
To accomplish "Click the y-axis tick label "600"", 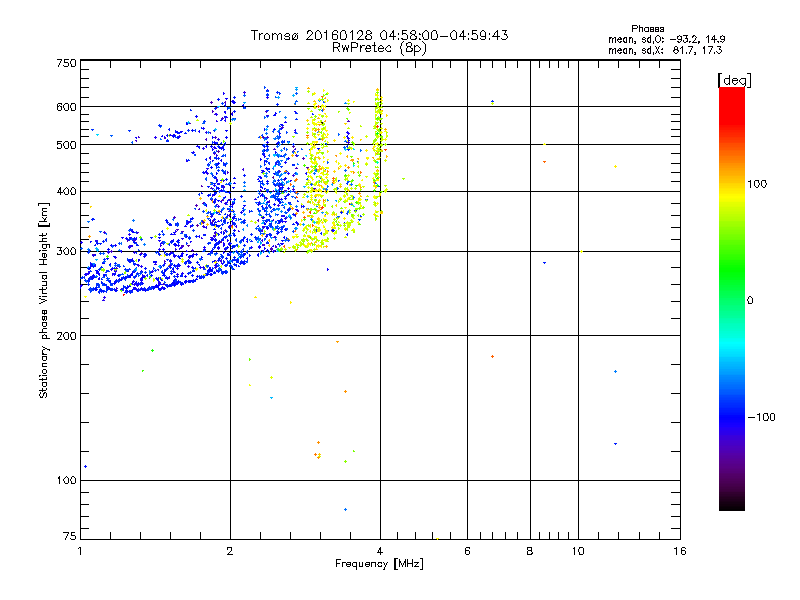I will (x=66, y=107).
